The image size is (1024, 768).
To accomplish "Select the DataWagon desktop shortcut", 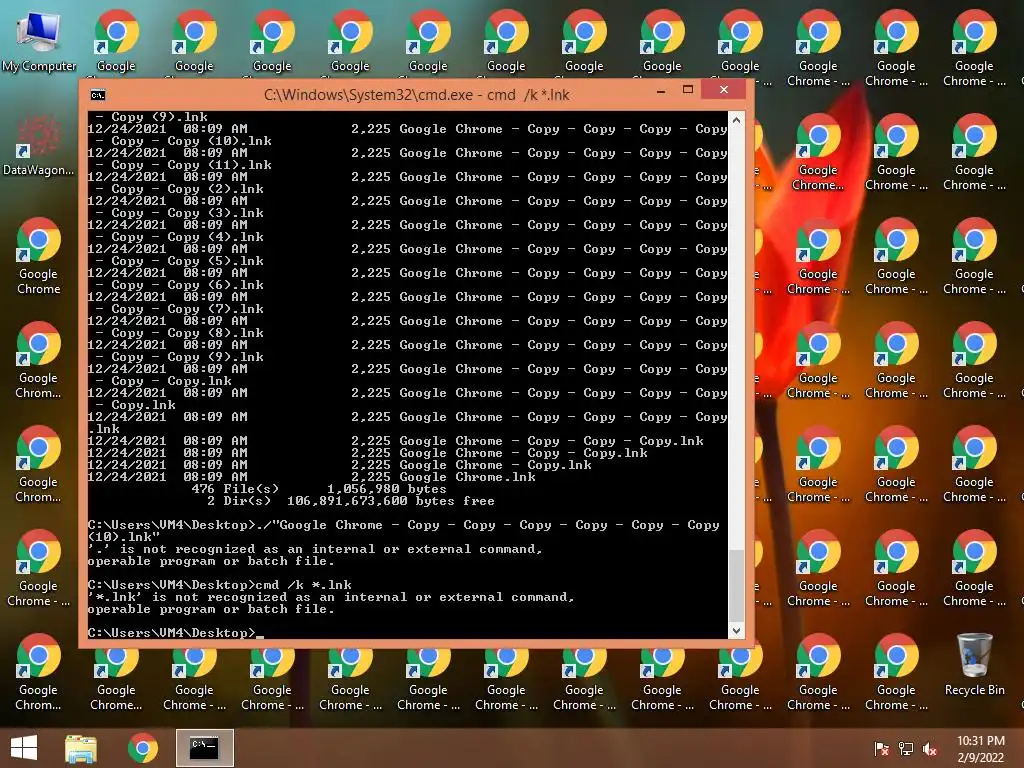I will 39,146.
